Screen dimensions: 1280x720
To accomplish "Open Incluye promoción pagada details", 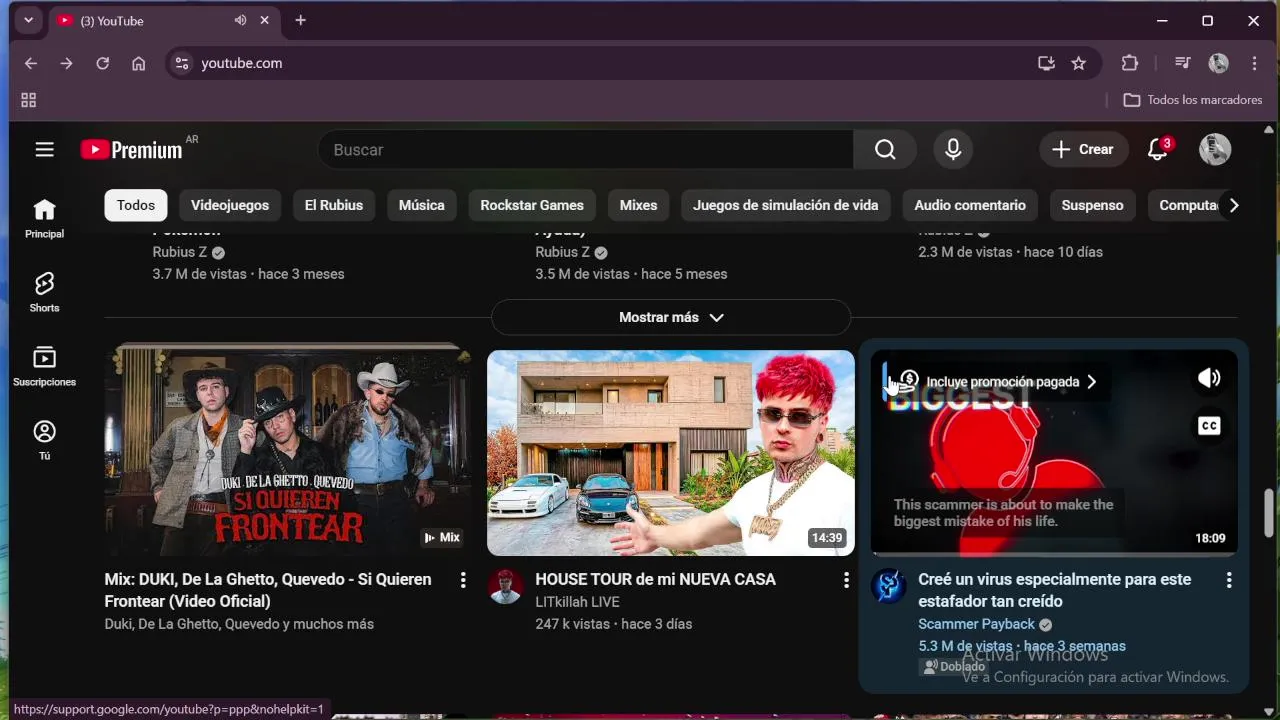I will coord(1002,382).
